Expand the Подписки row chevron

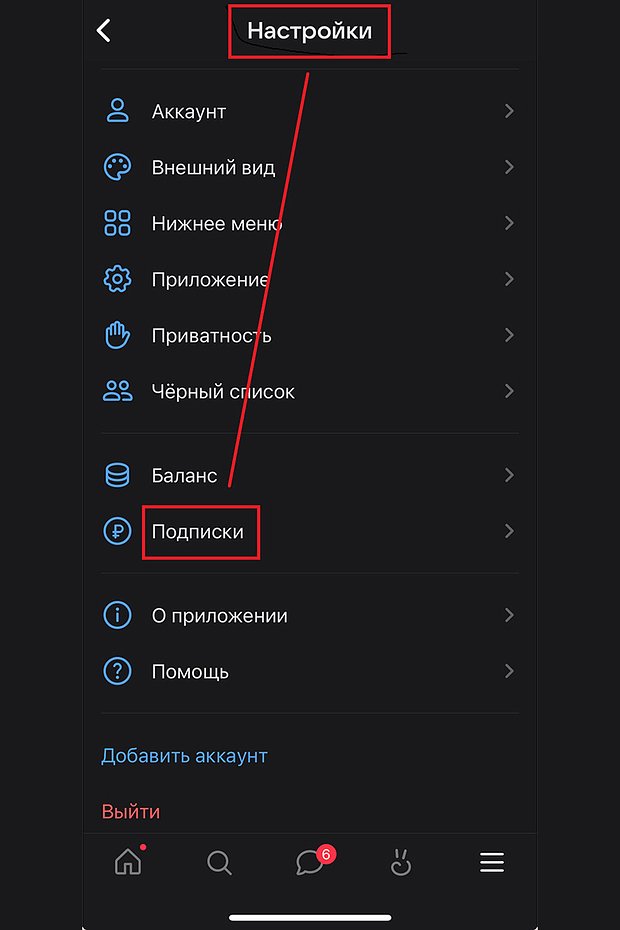click(x=509, y=531)
